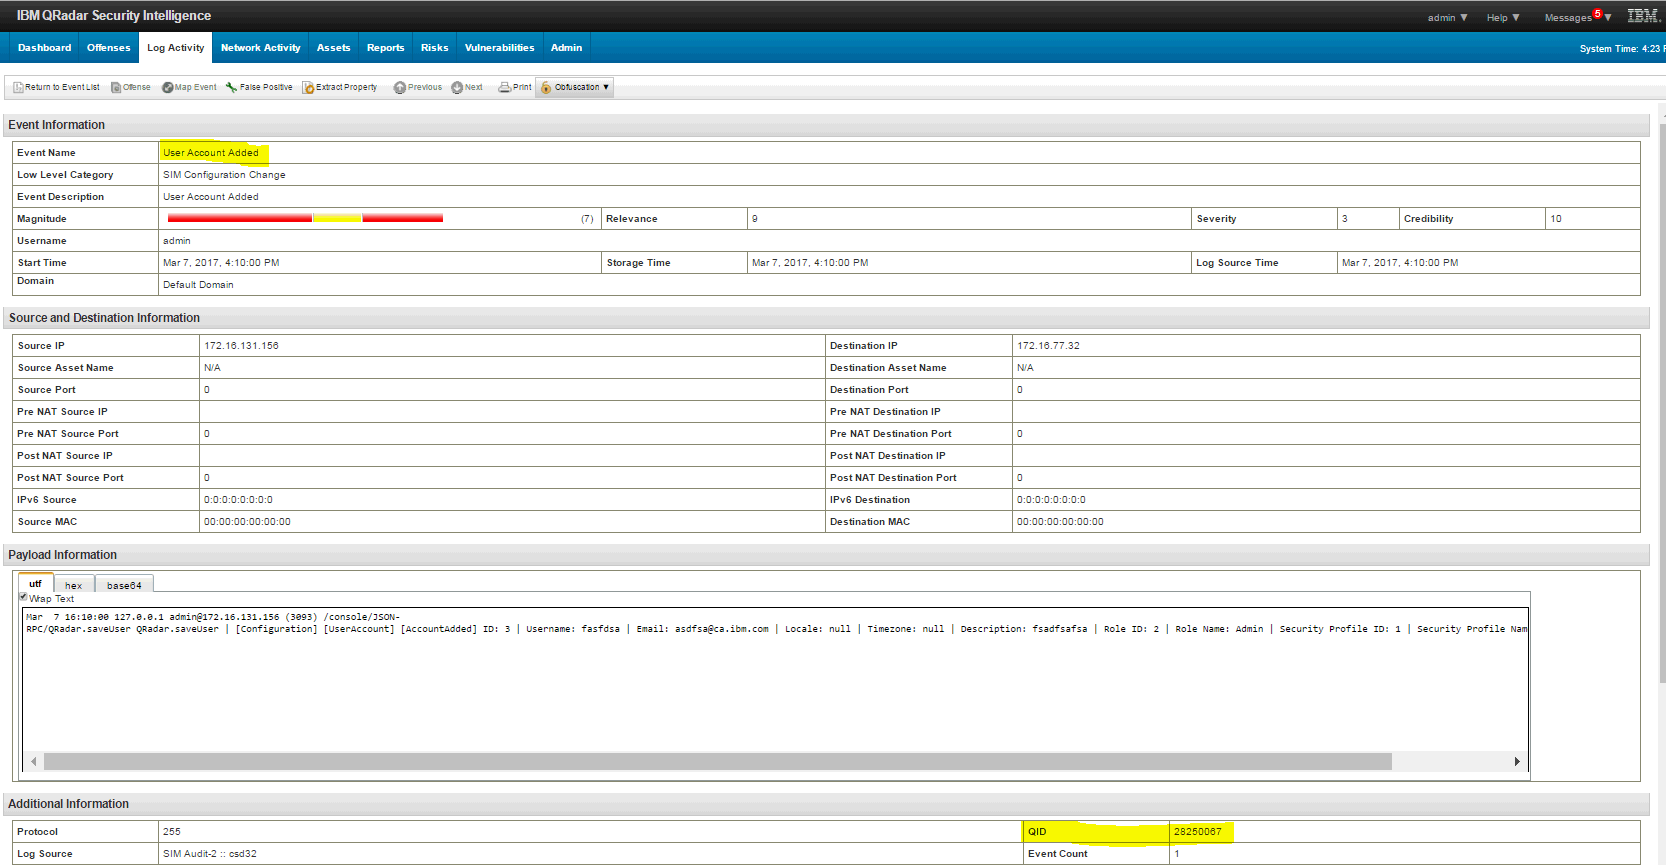Click QID value 28250067
Screen dimensions: 1666x865
coord(1197,832)
